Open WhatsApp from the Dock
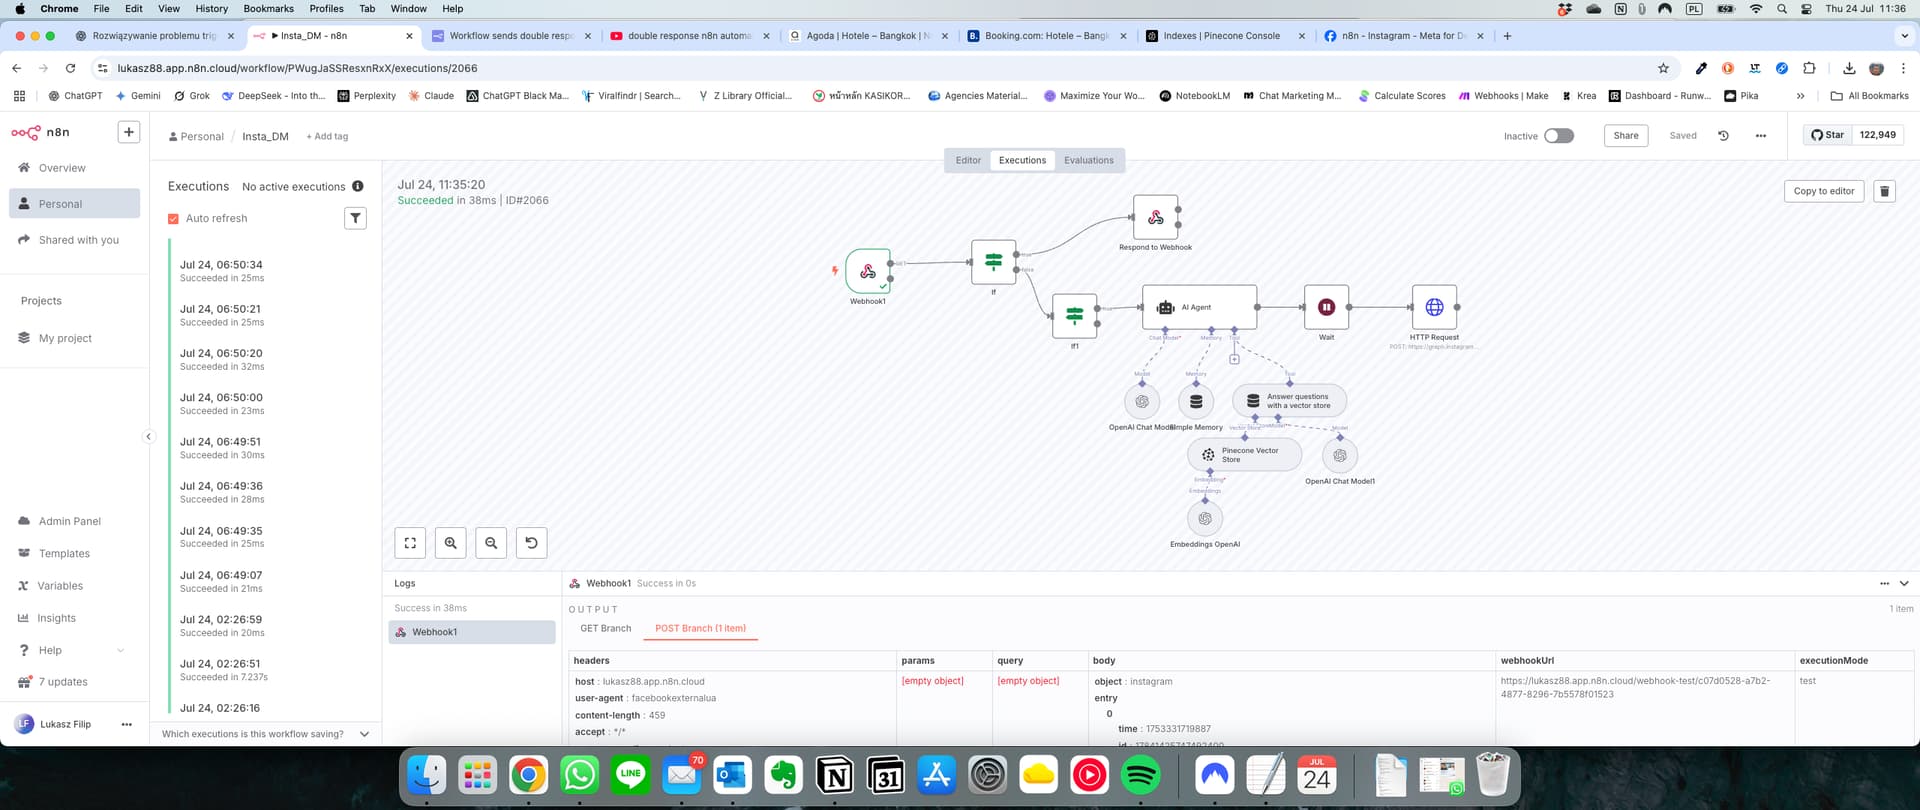The width and height of the screenshot is (1920, 810). tap(580, 775)
